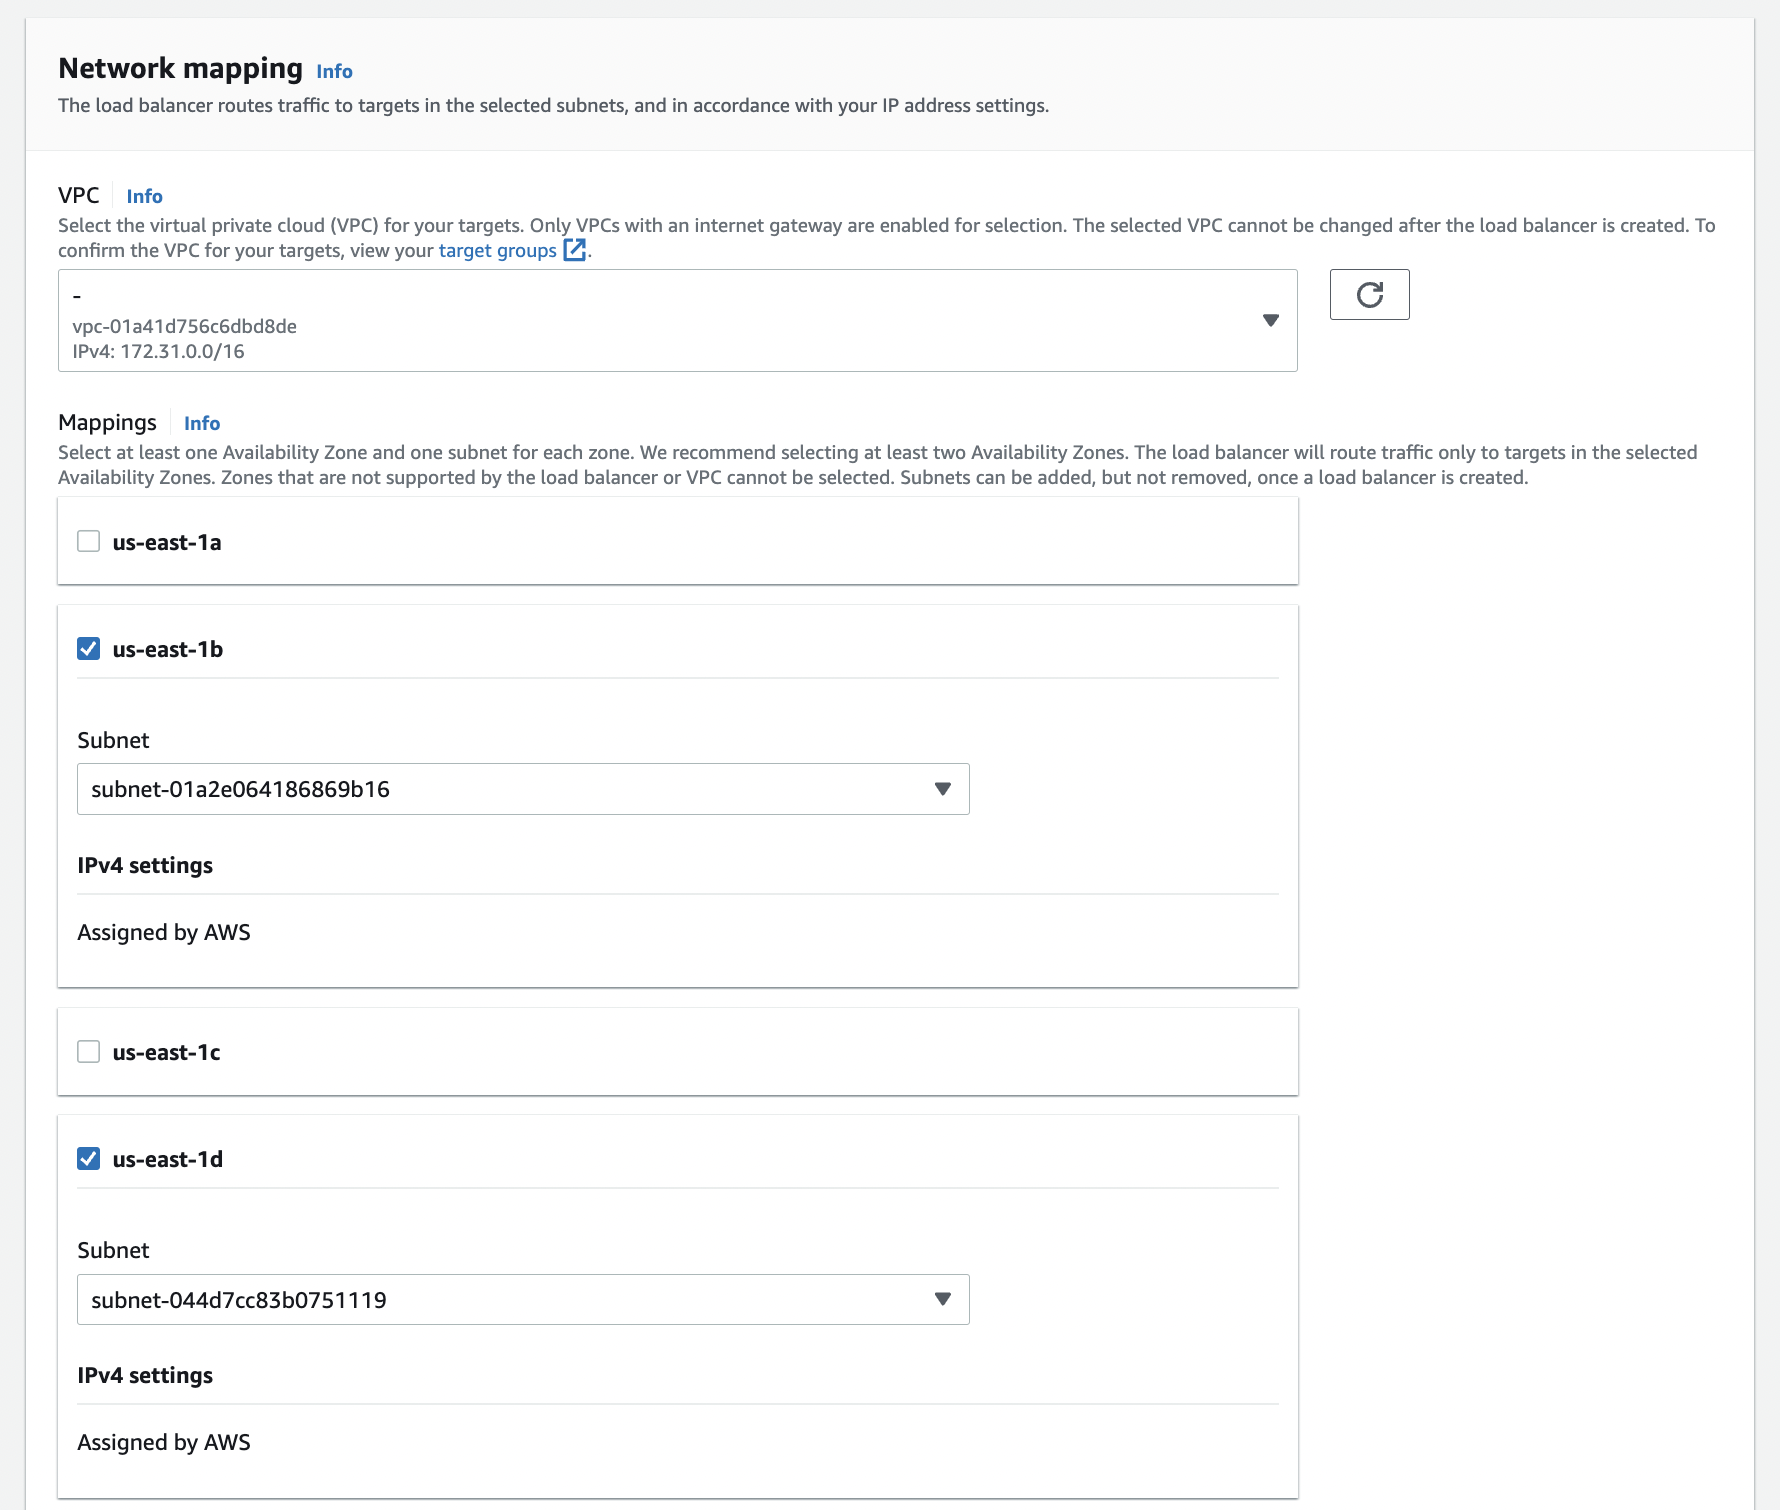Open subnet-044d7cc83b0751119 dropdown
This screenshot has width=1780, height=1510.
tap(523, 1299)
